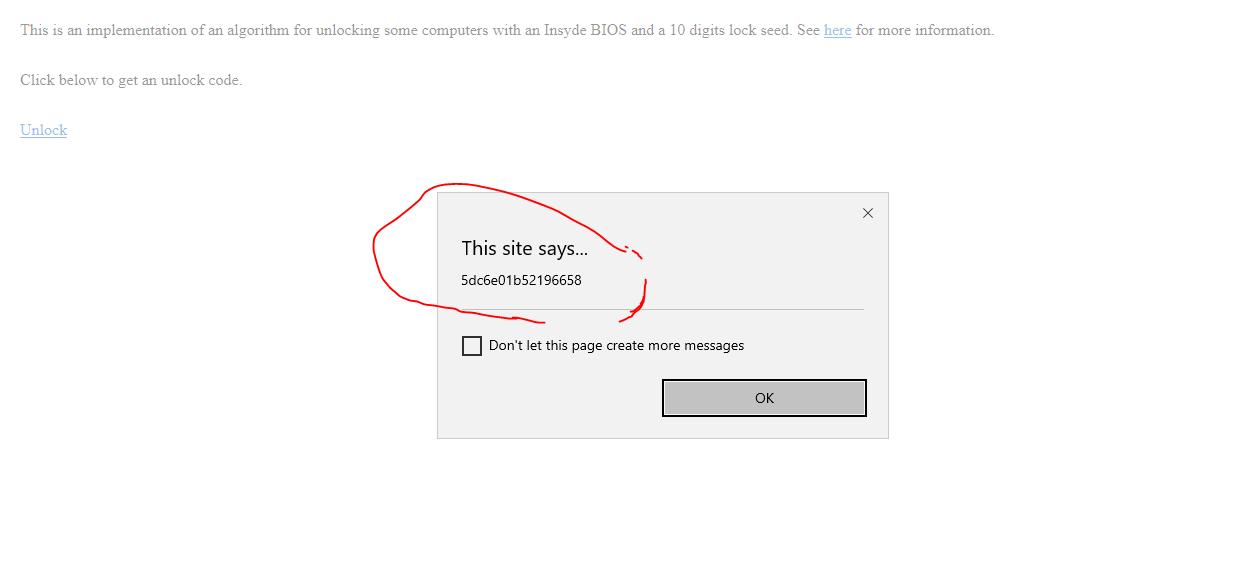Open the here hyperlink

tap(837, 30)
